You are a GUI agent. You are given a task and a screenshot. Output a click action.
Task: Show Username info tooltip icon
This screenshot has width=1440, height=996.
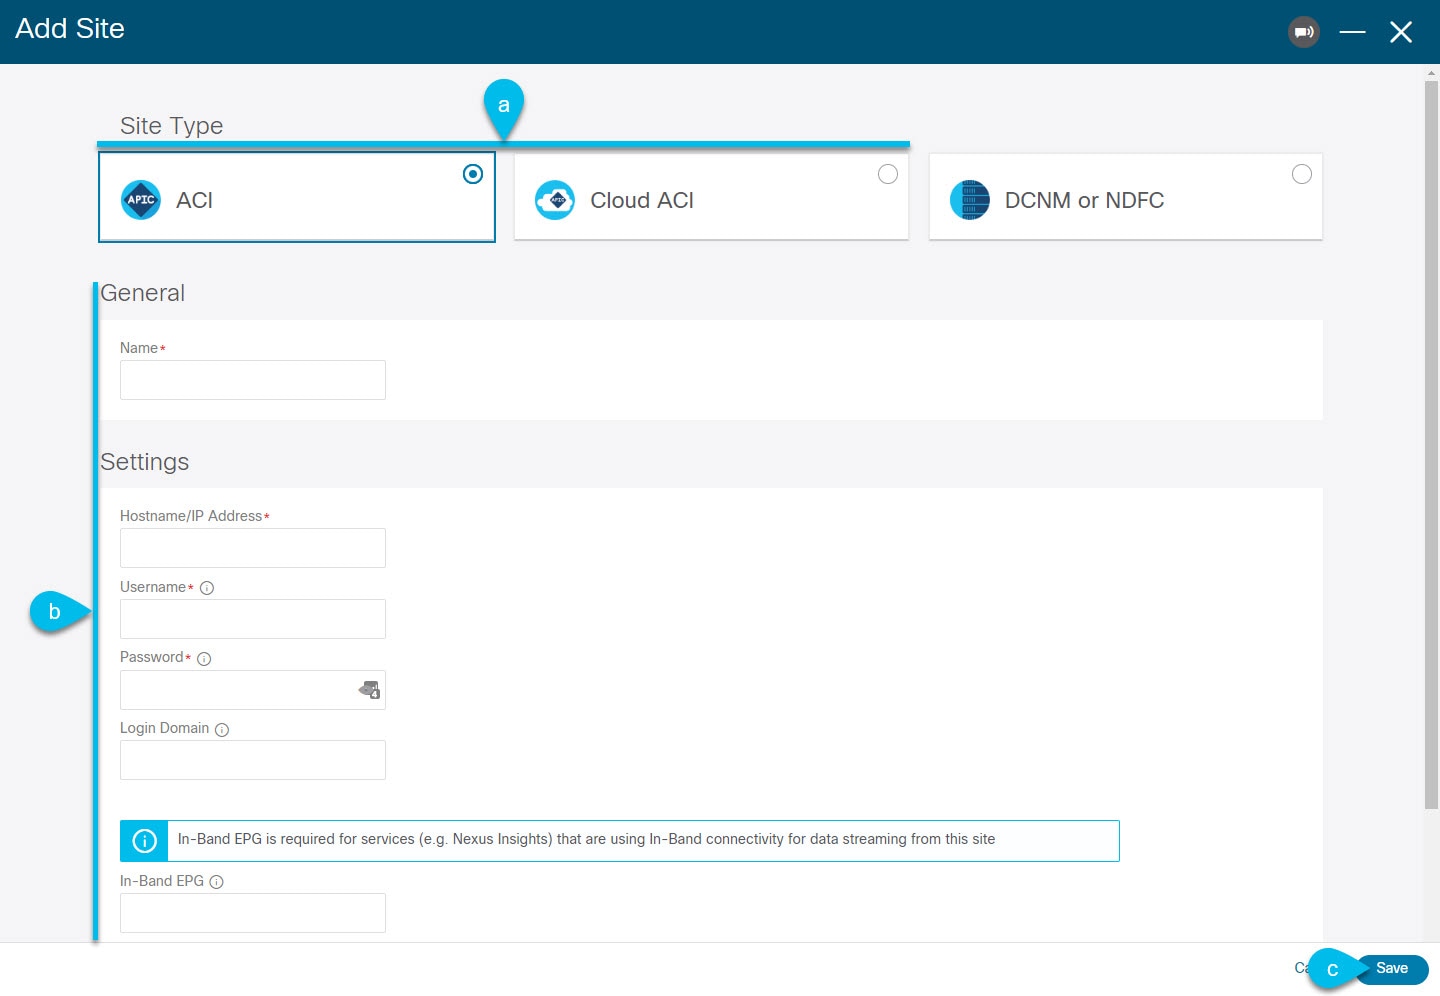207,588
